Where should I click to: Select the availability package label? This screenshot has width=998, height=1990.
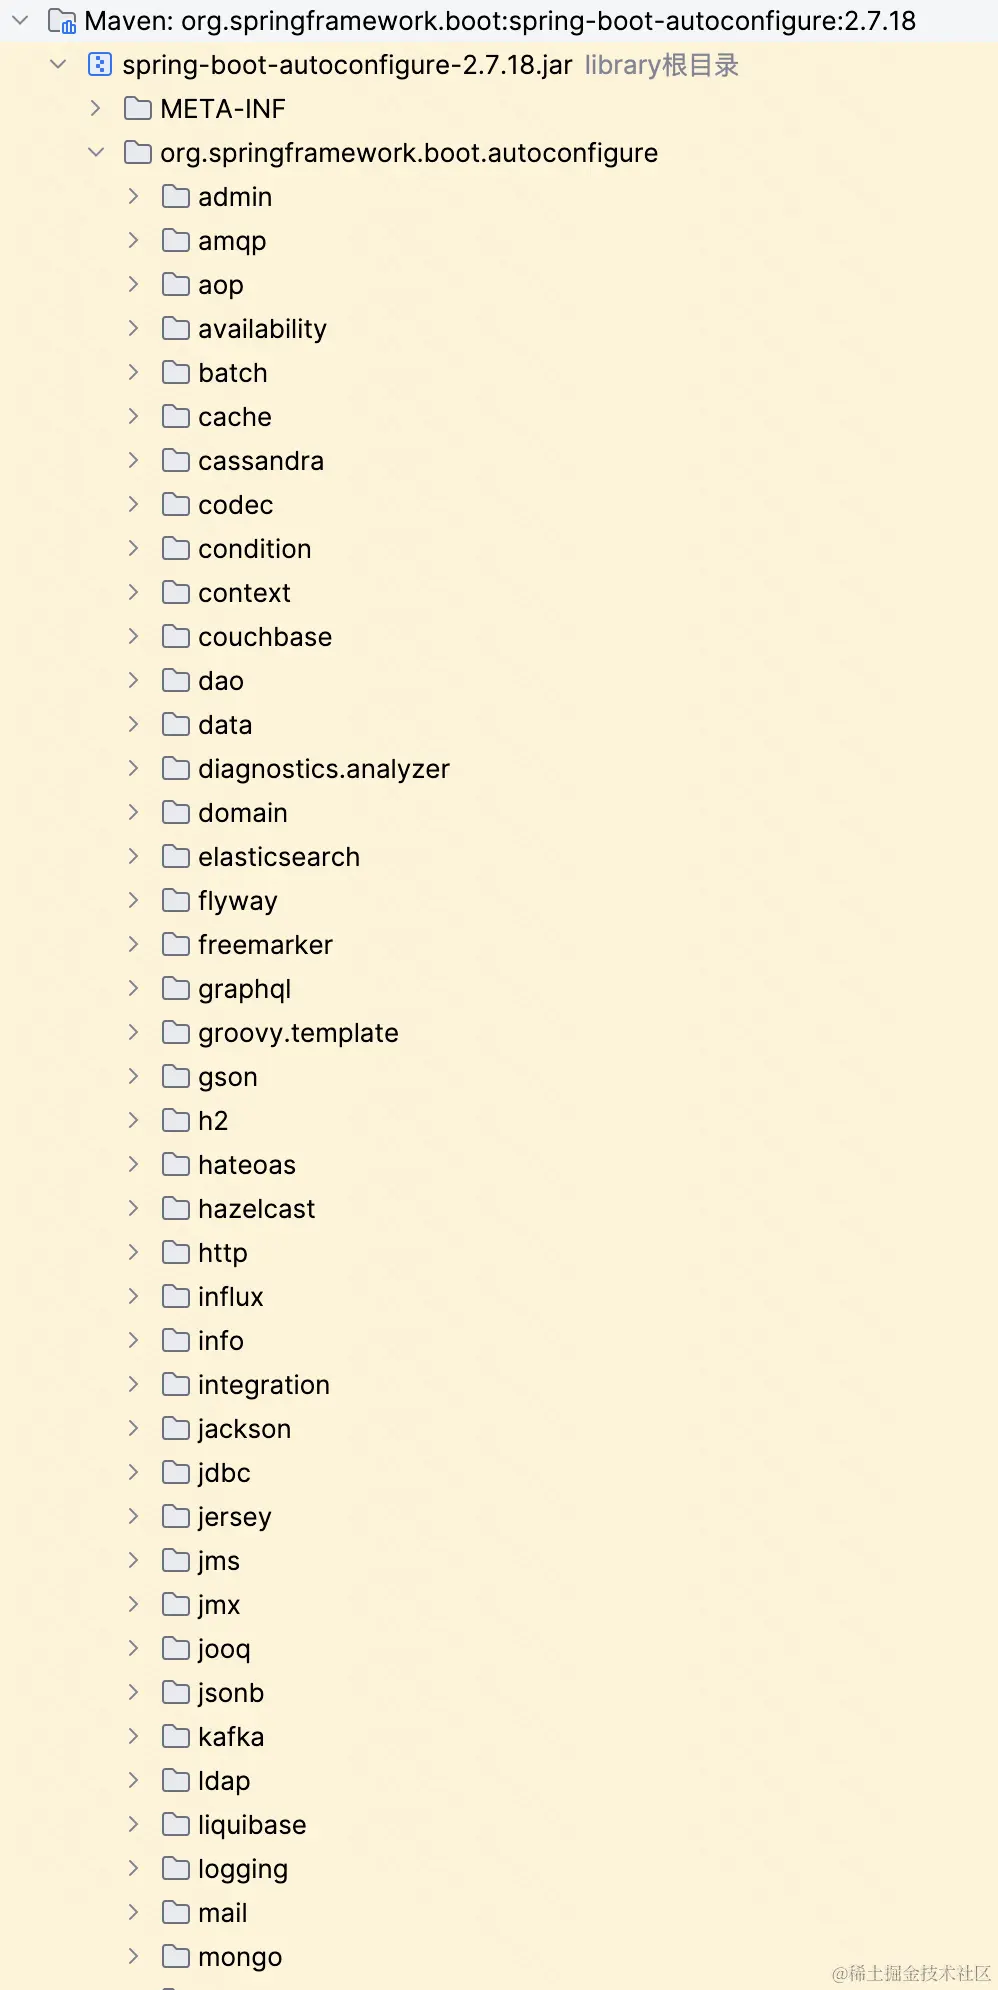pyautogui.click(x=262, y=329)
